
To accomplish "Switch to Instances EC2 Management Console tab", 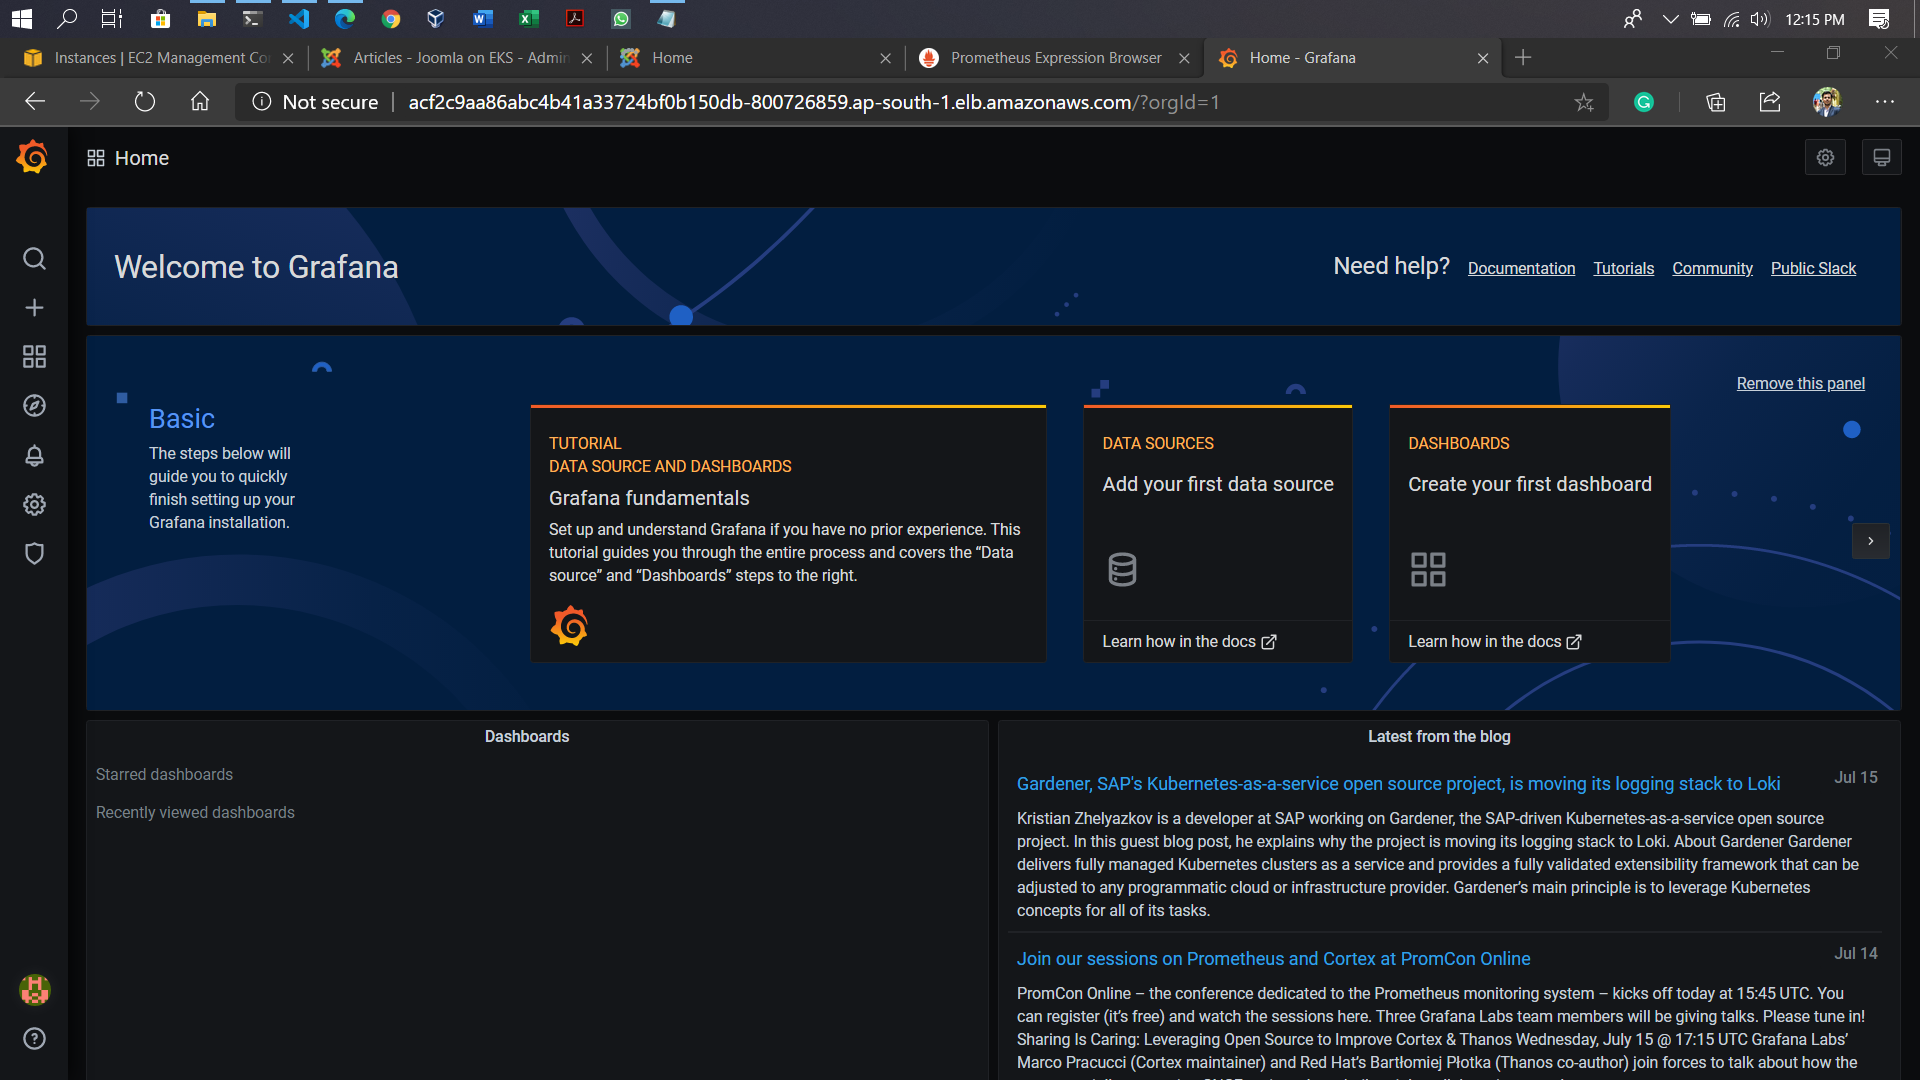I will click(160, 58).
